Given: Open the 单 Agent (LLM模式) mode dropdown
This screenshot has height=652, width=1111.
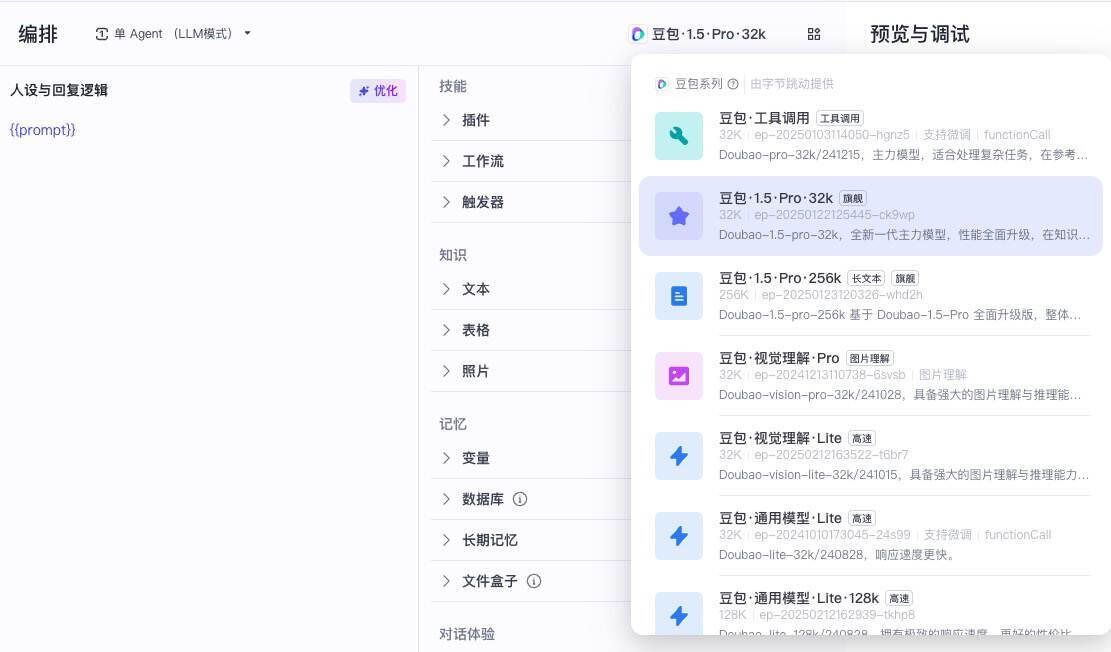Looking at the screenshot, I should (173, 33).
